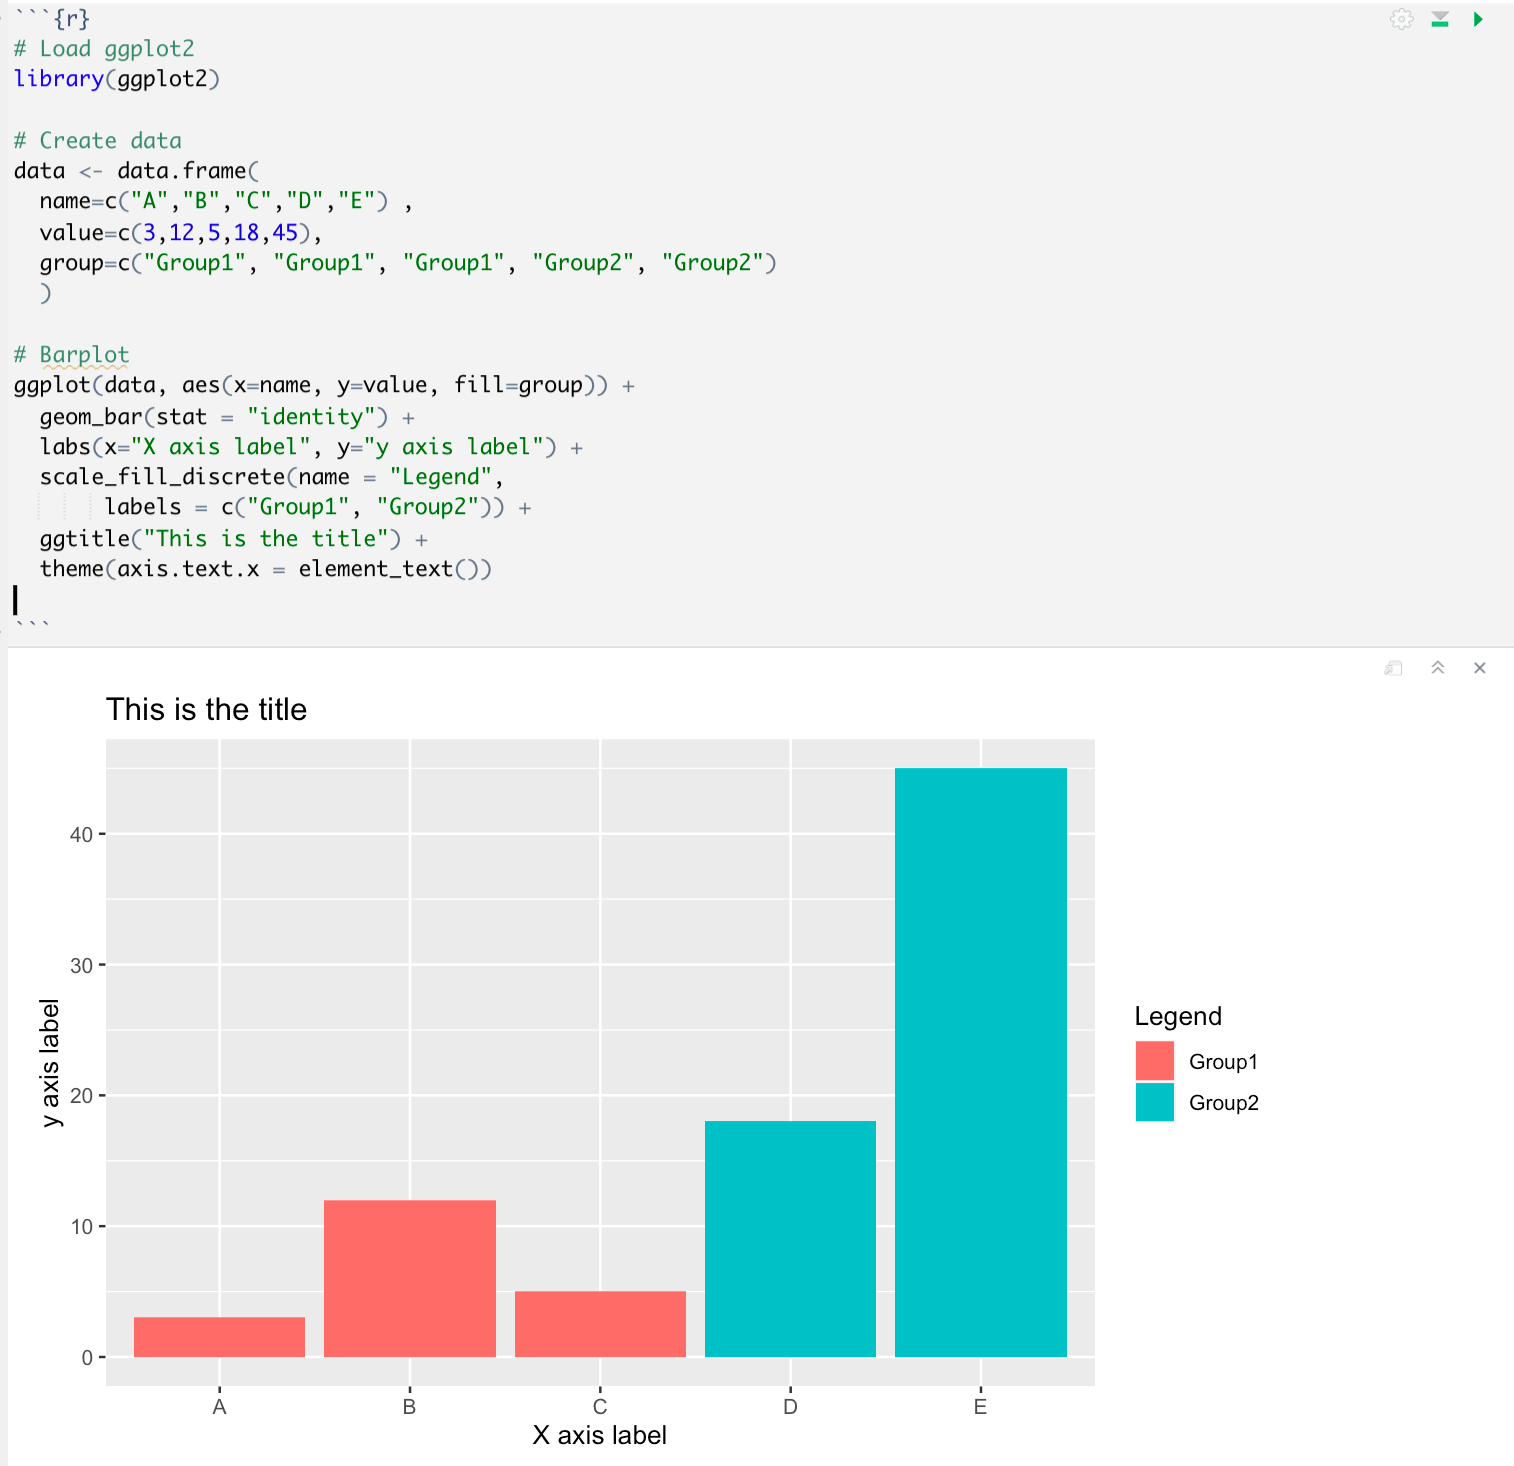1514x1466 pixels.
Task: Click the ```{r} chunk header
Action: click(55, 17)
